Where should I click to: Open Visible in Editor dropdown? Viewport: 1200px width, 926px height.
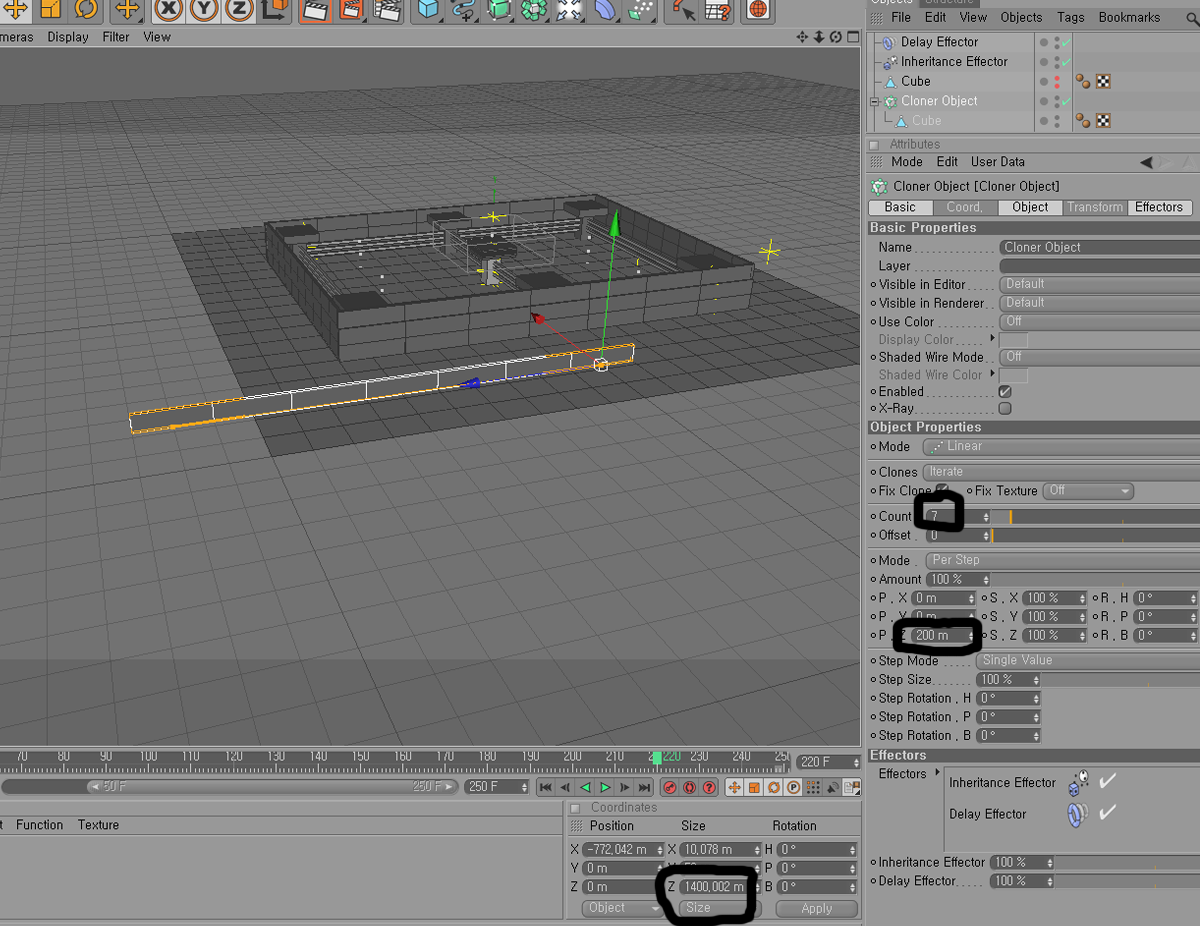click(1100, 284)
